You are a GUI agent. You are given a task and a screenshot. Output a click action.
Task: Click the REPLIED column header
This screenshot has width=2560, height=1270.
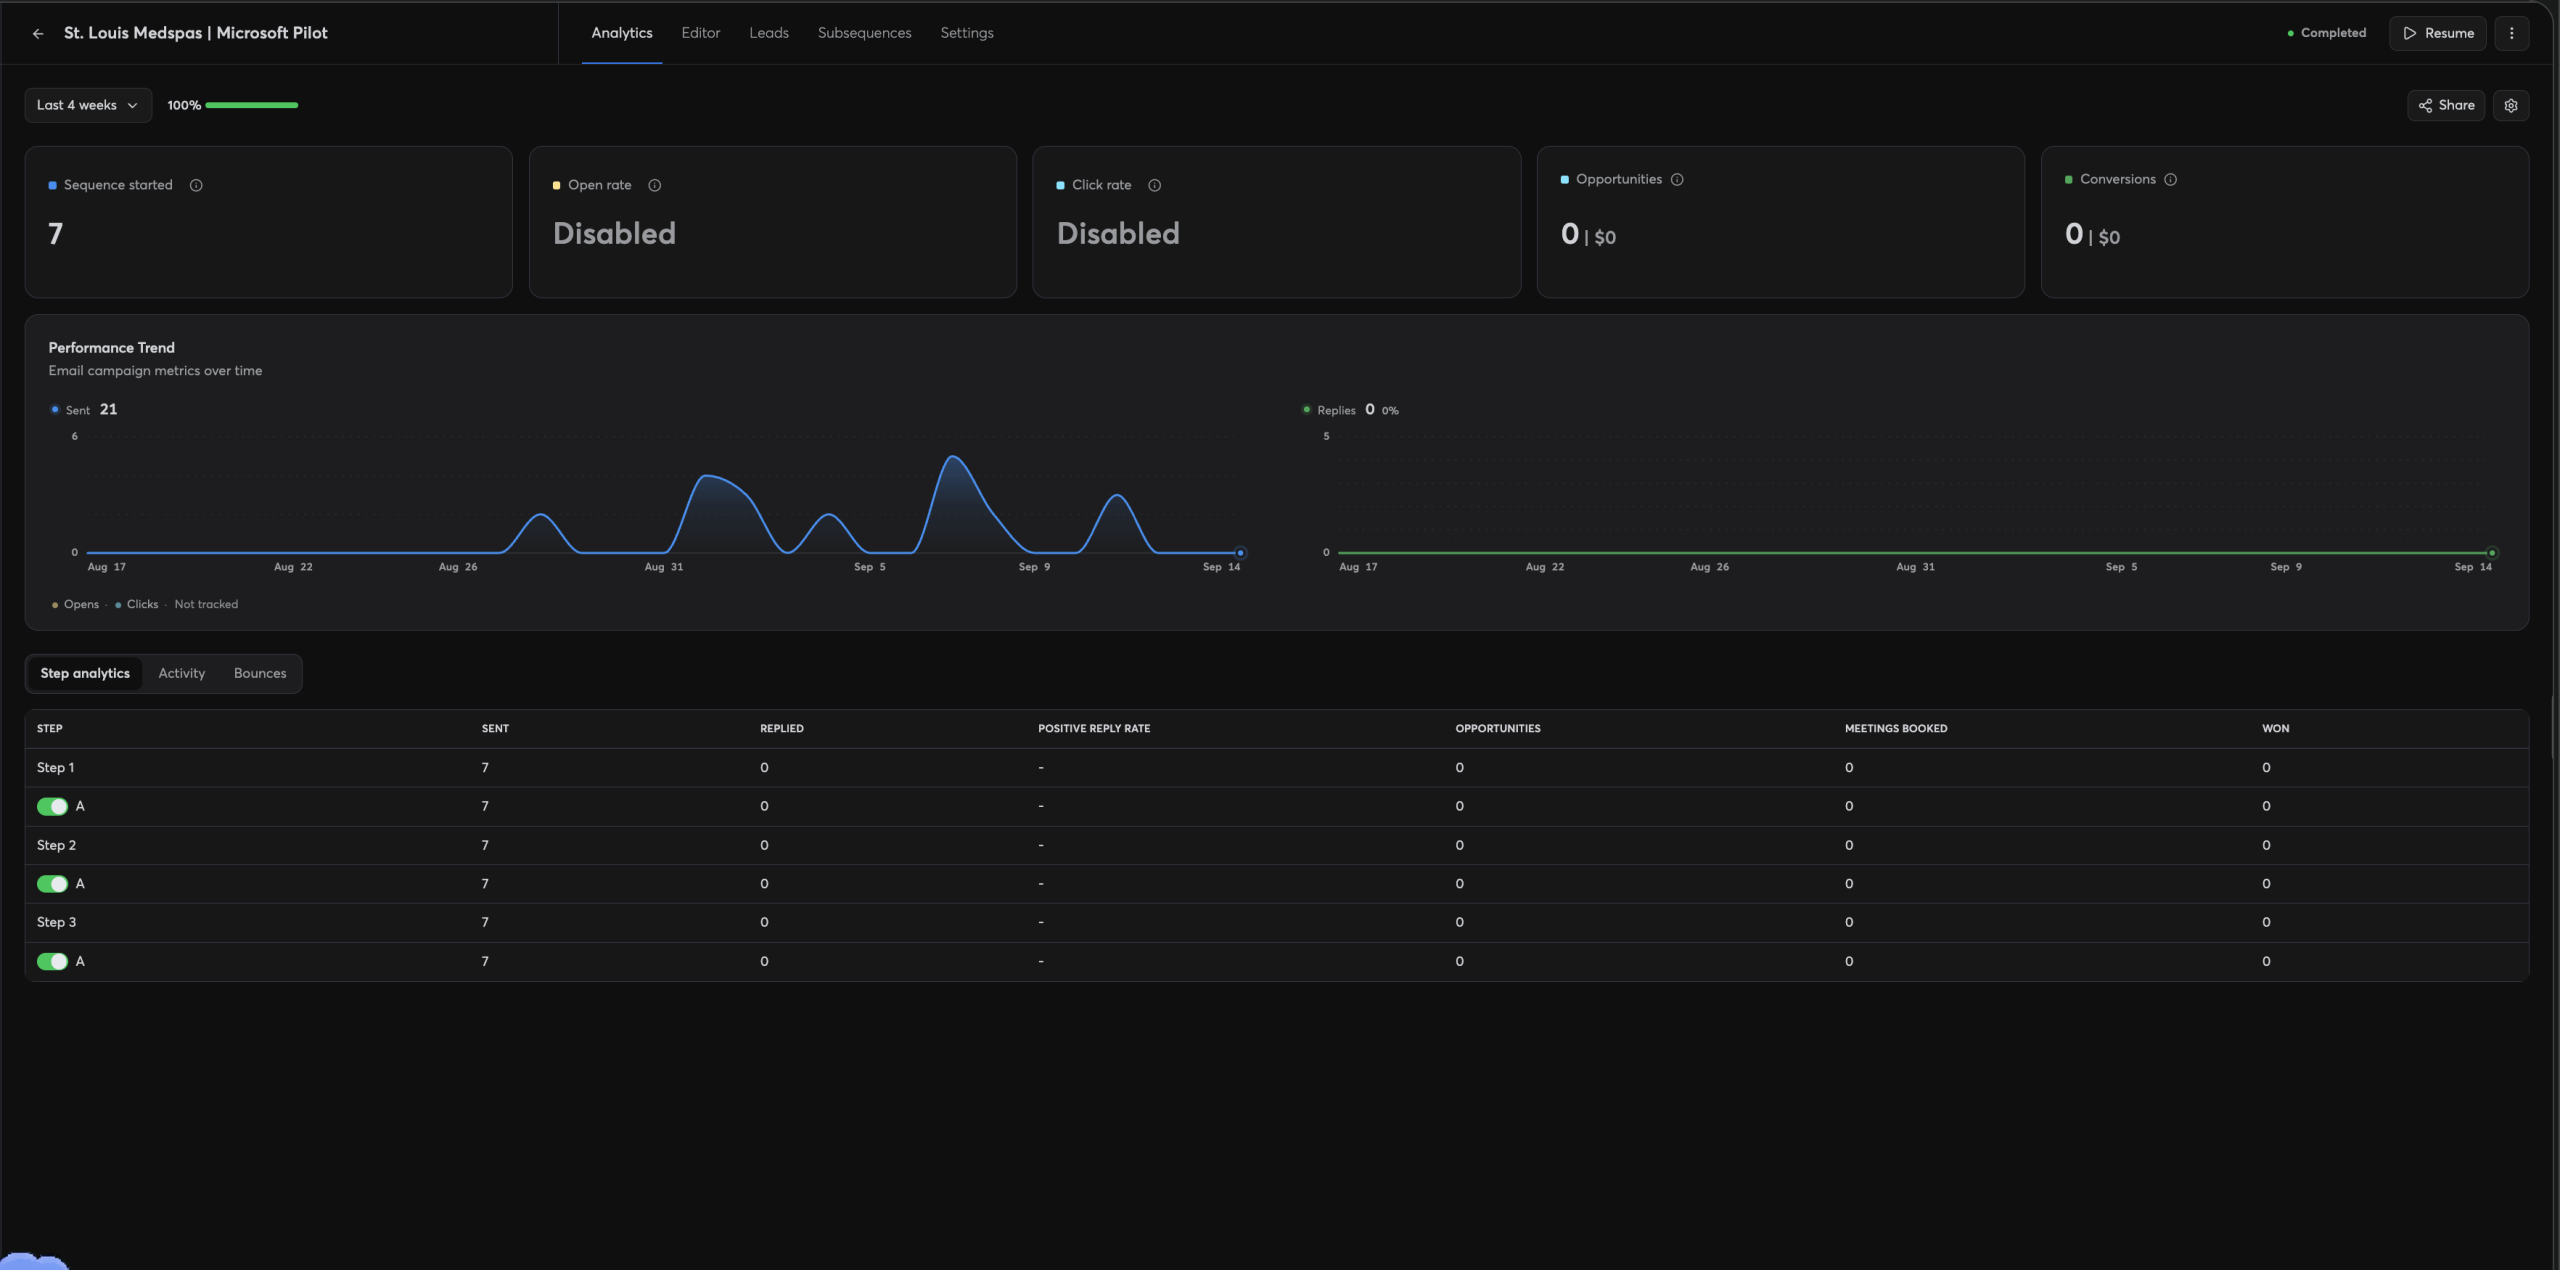782,728
